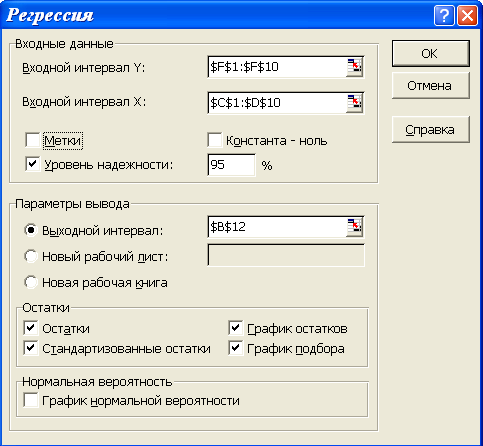This screenshot has height=446, width=483.
Task: Toggle the График подбора checkbox
Action: [x=236, y=348]
